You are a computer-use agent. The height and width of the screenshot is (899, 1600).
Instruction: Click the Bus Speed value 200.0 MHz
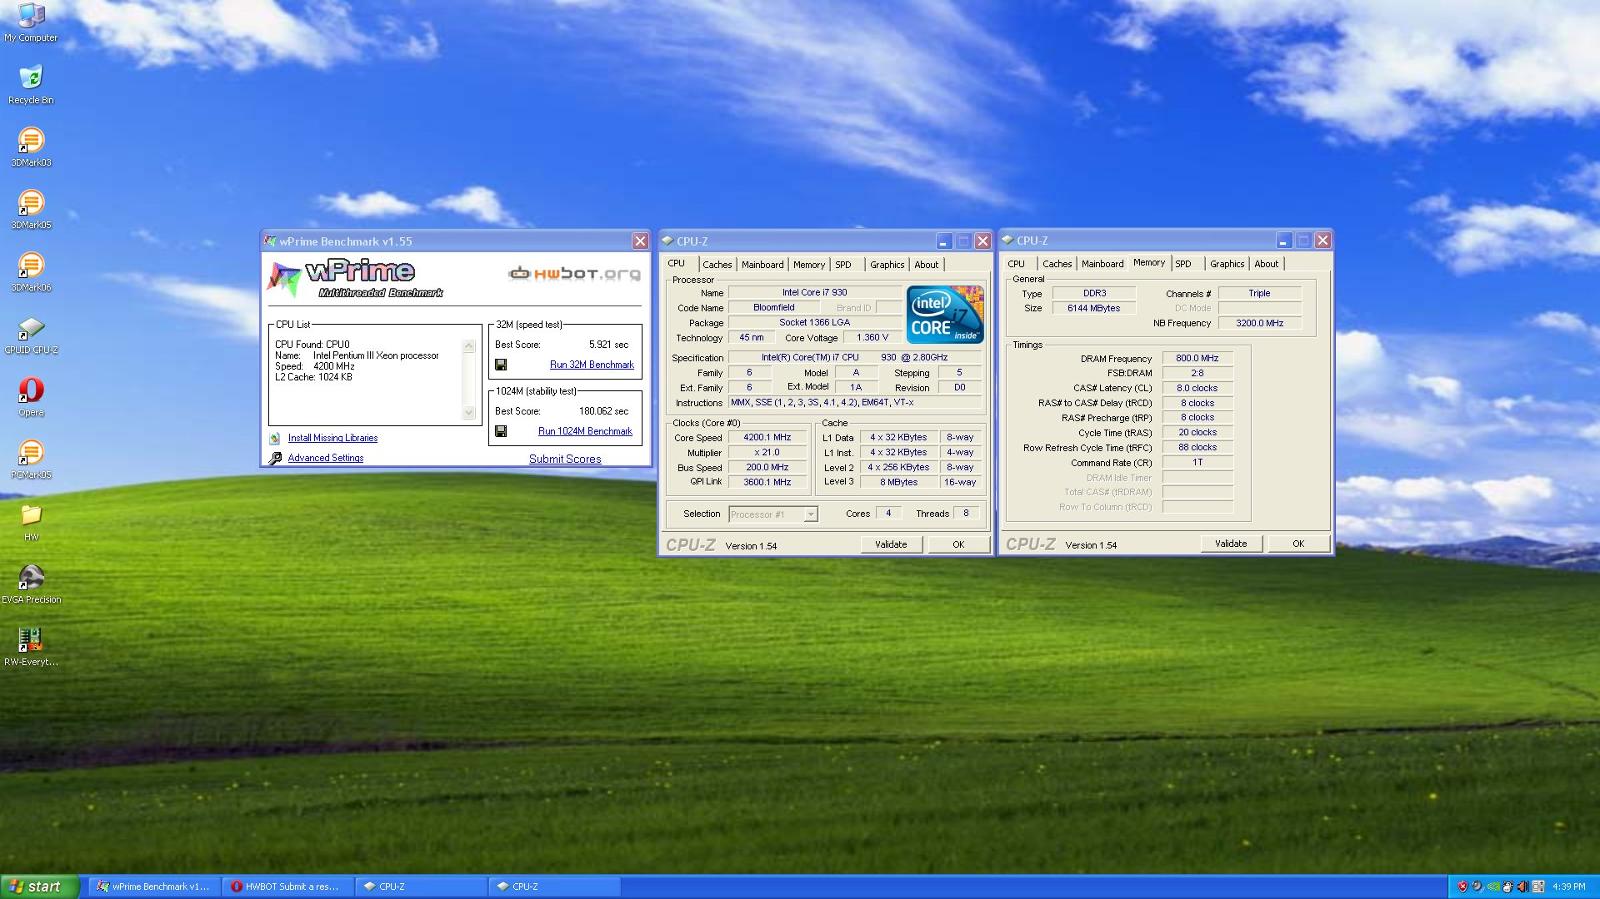click(768, 467)
